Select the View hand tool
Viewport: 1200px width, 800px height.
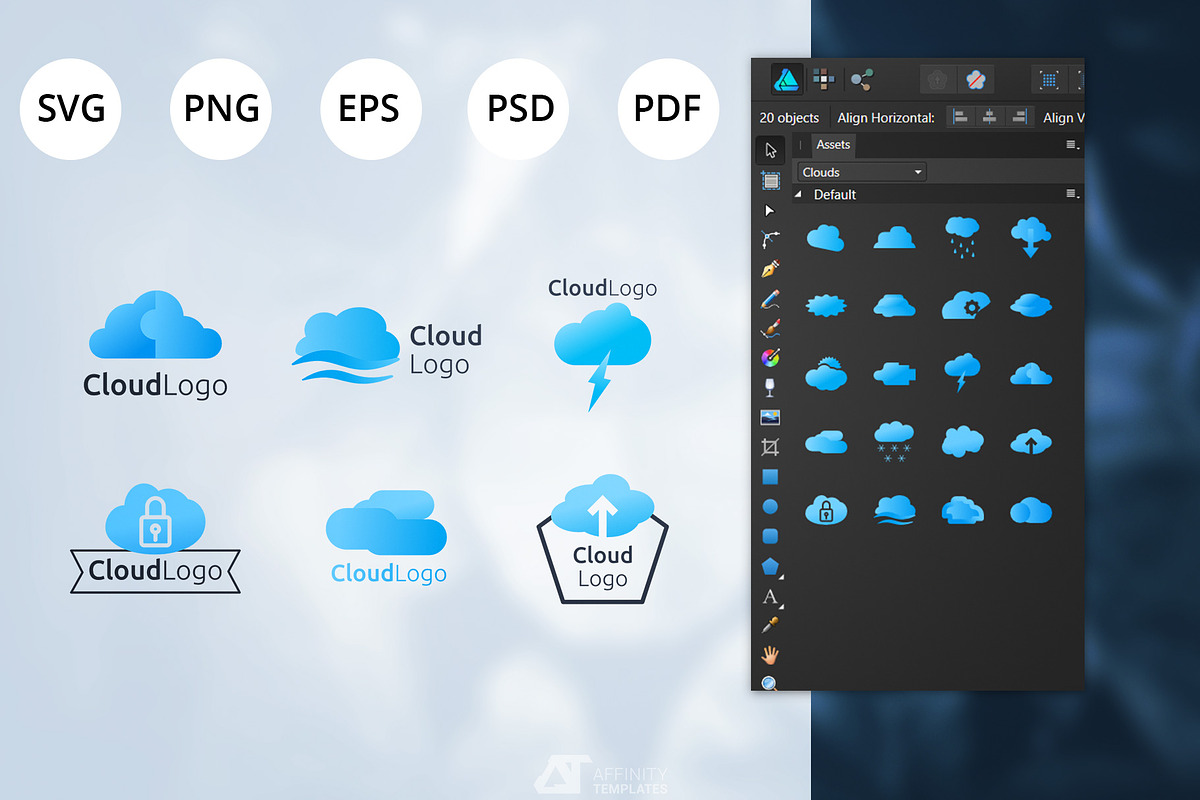click(770, 655)
